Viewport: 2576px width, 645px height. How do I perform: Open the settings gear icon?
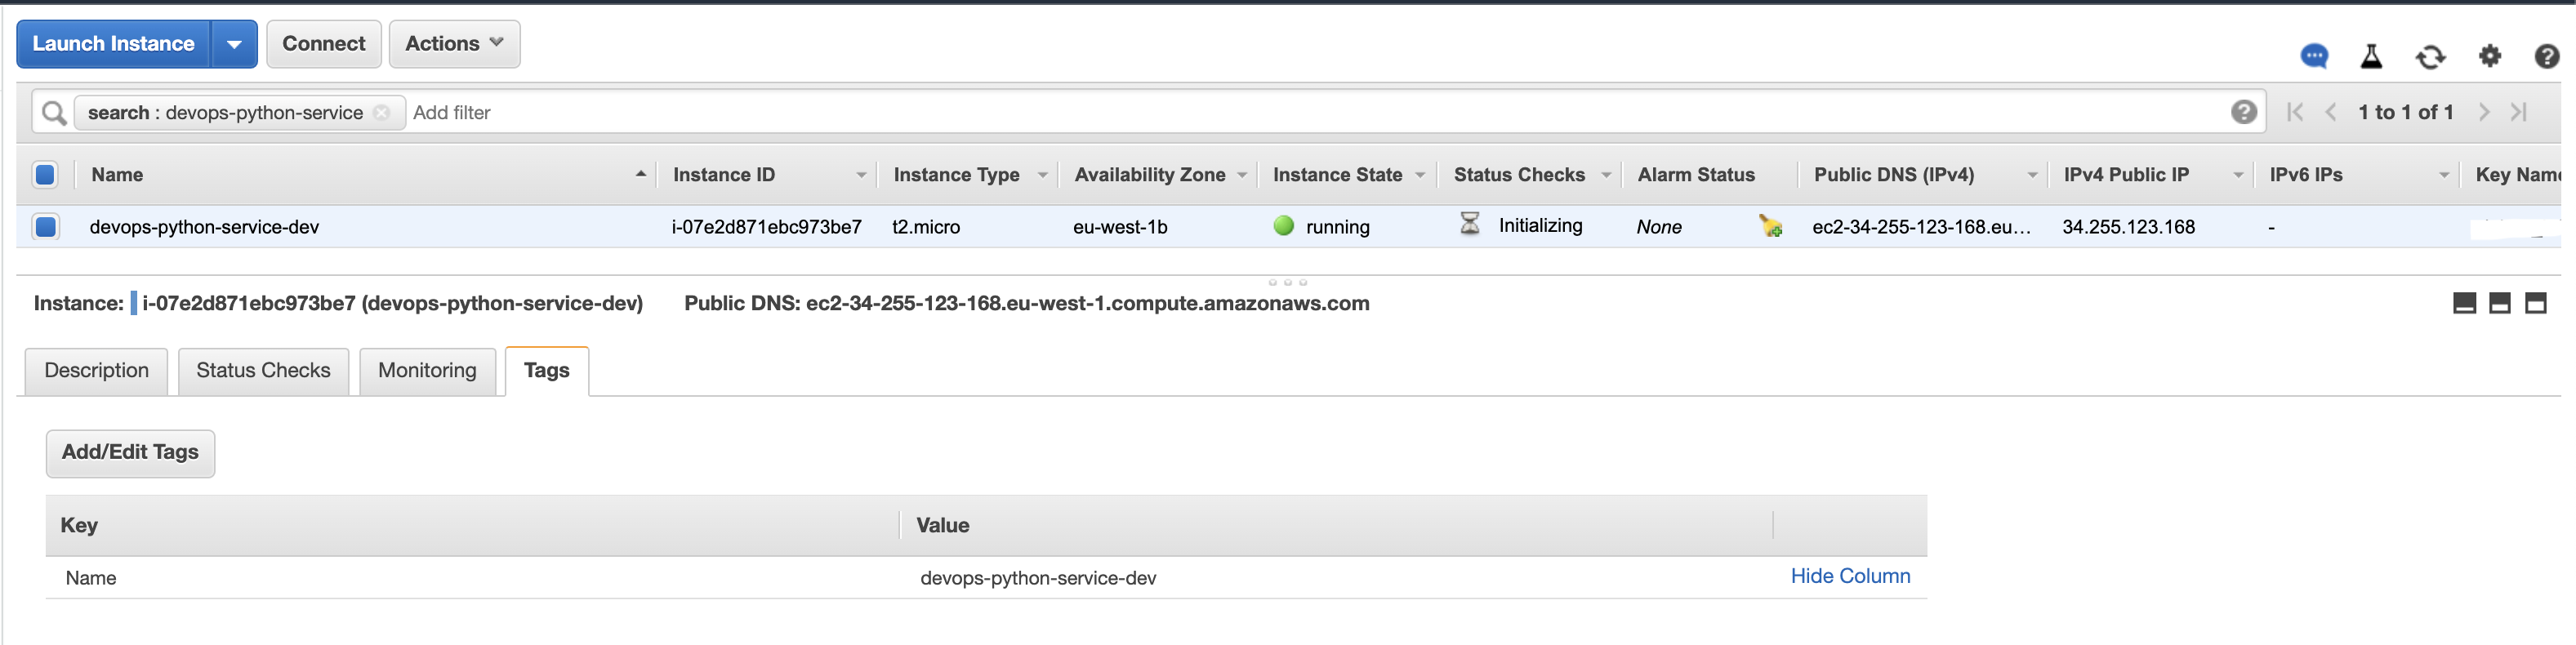tap(2490, 56)
